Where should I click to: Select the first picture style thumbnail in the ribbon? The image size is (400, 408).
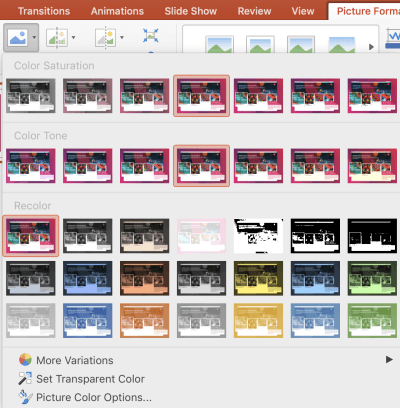[x=219, y=45]
